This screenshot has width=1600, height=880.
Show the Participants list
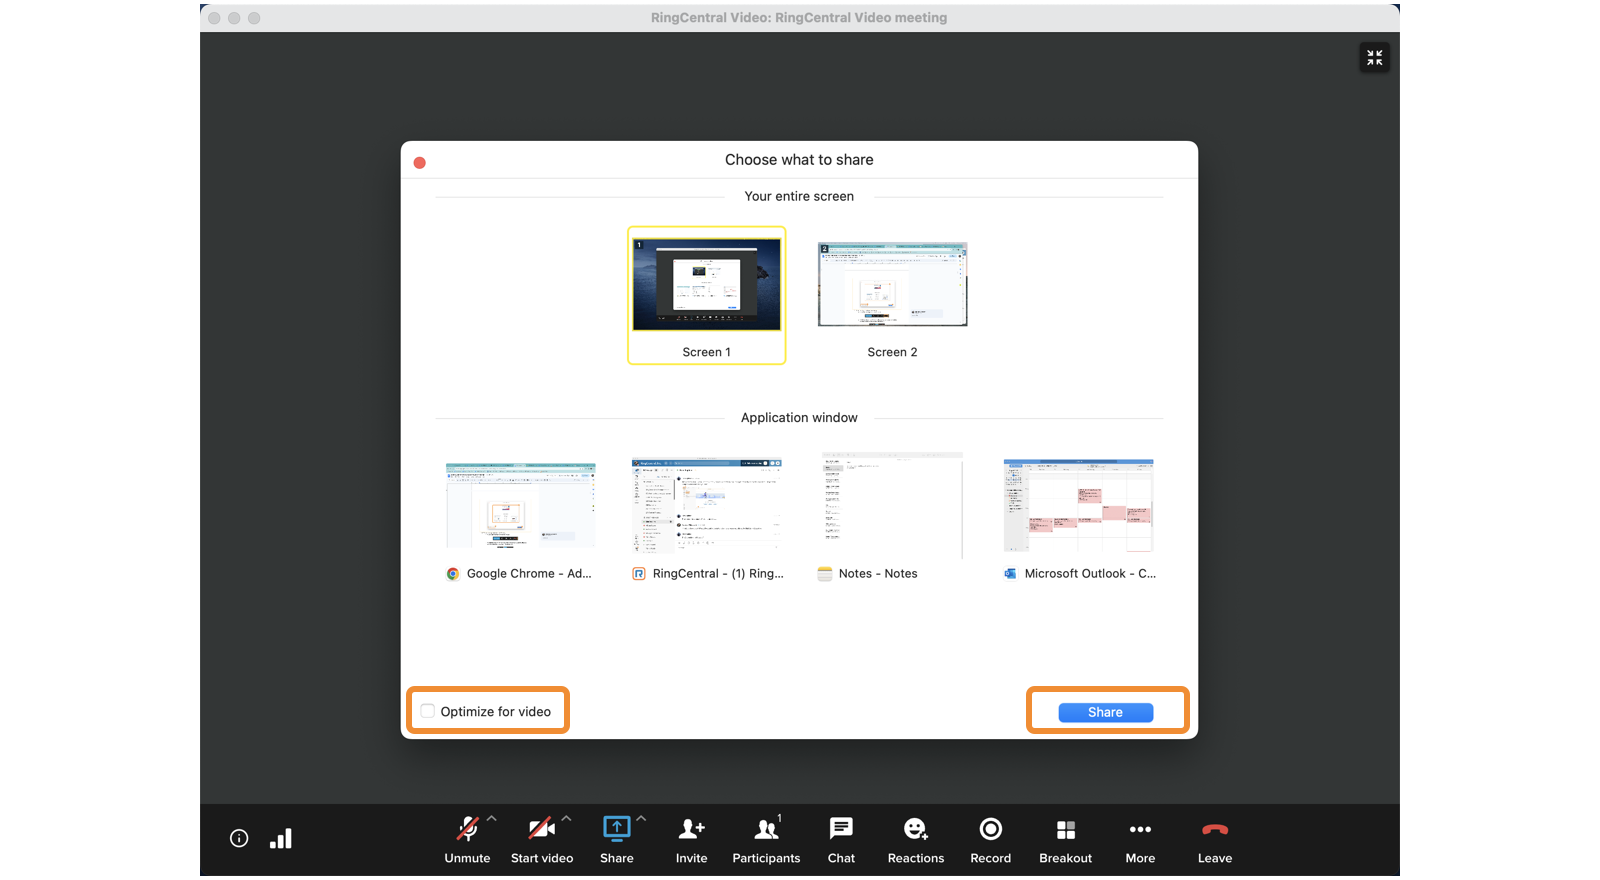766,829
